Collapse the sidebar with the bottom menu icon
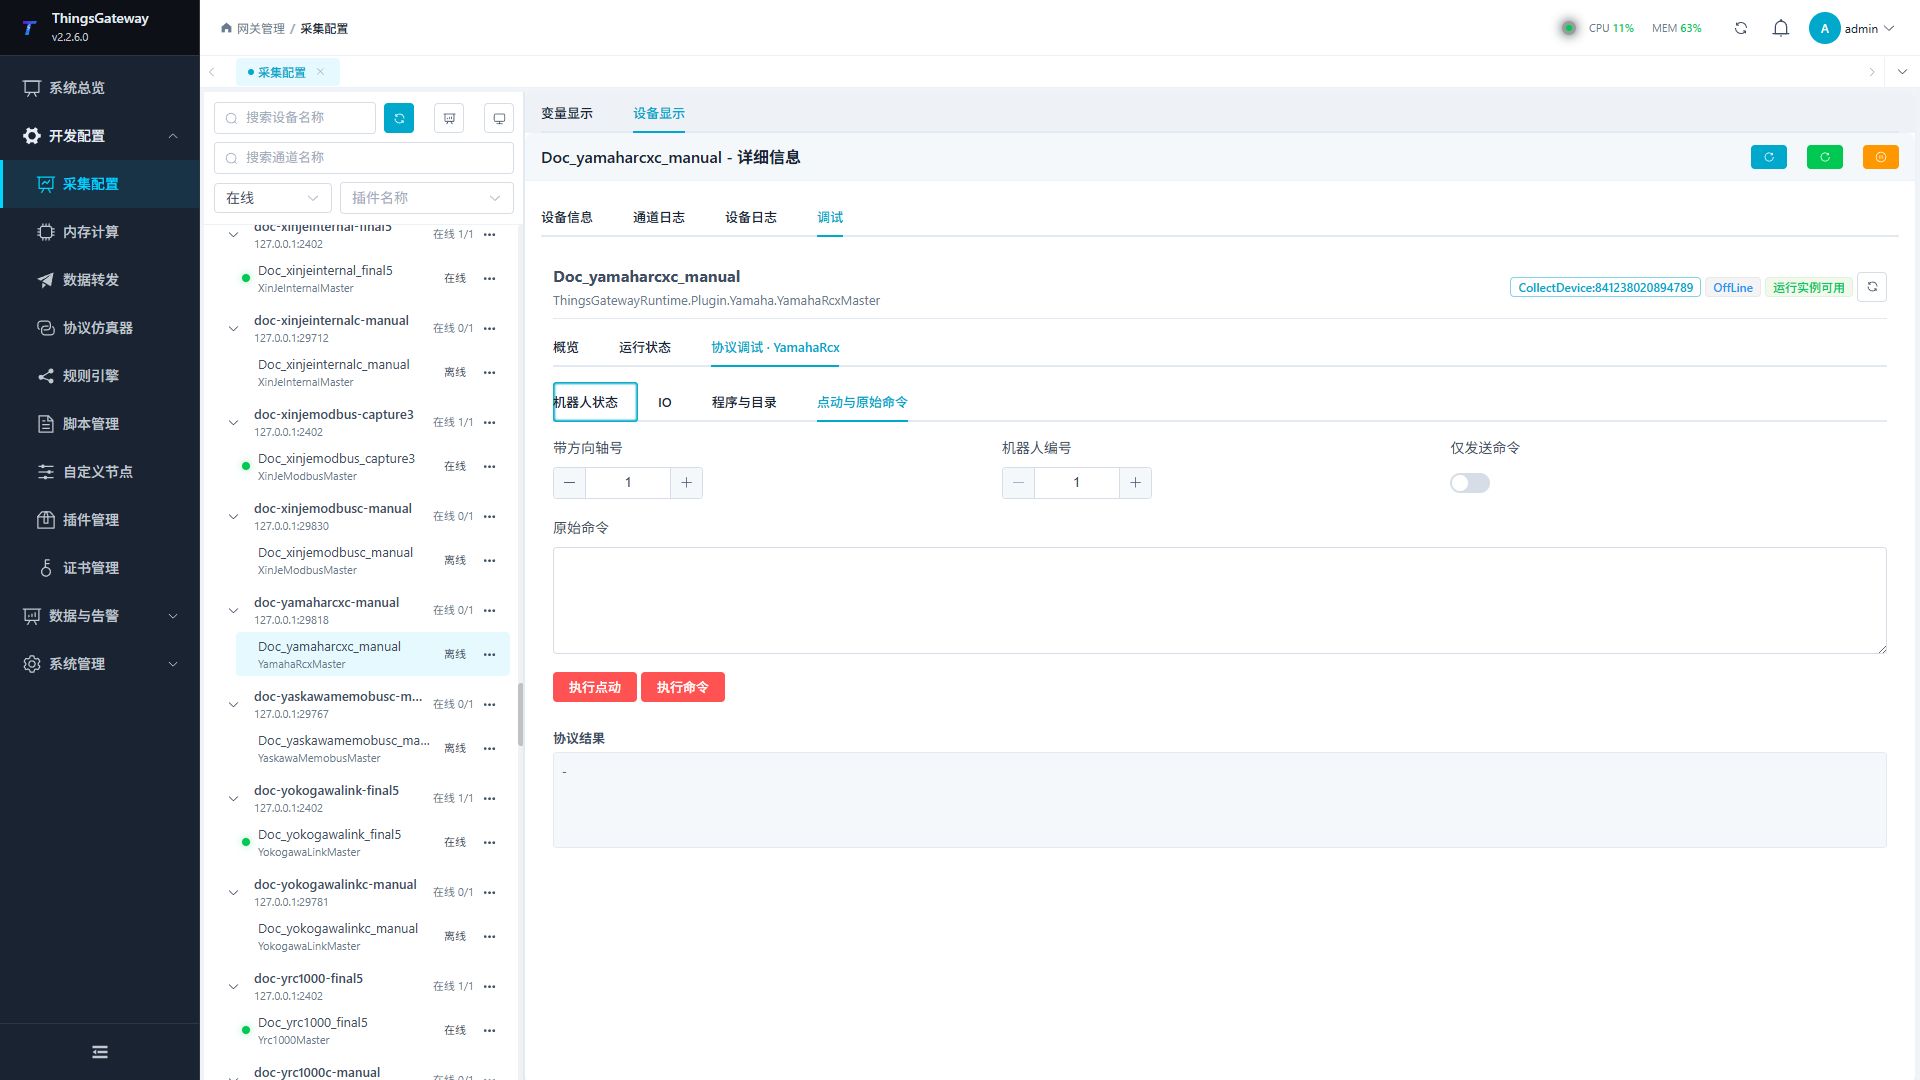The height and width of the screenshot is (1080, 1920). point(100,1052)
